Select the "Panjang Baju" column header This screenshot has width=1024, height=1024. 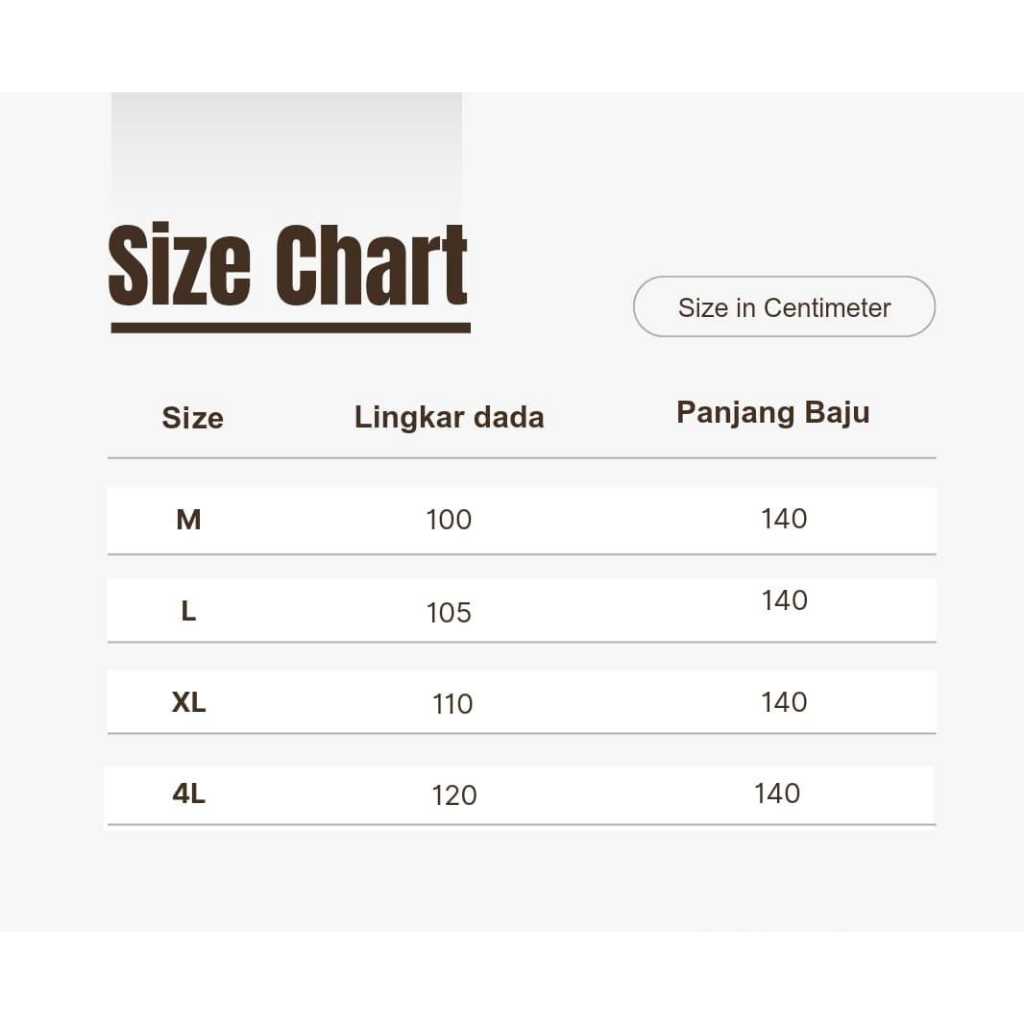[x=773, y=412]
